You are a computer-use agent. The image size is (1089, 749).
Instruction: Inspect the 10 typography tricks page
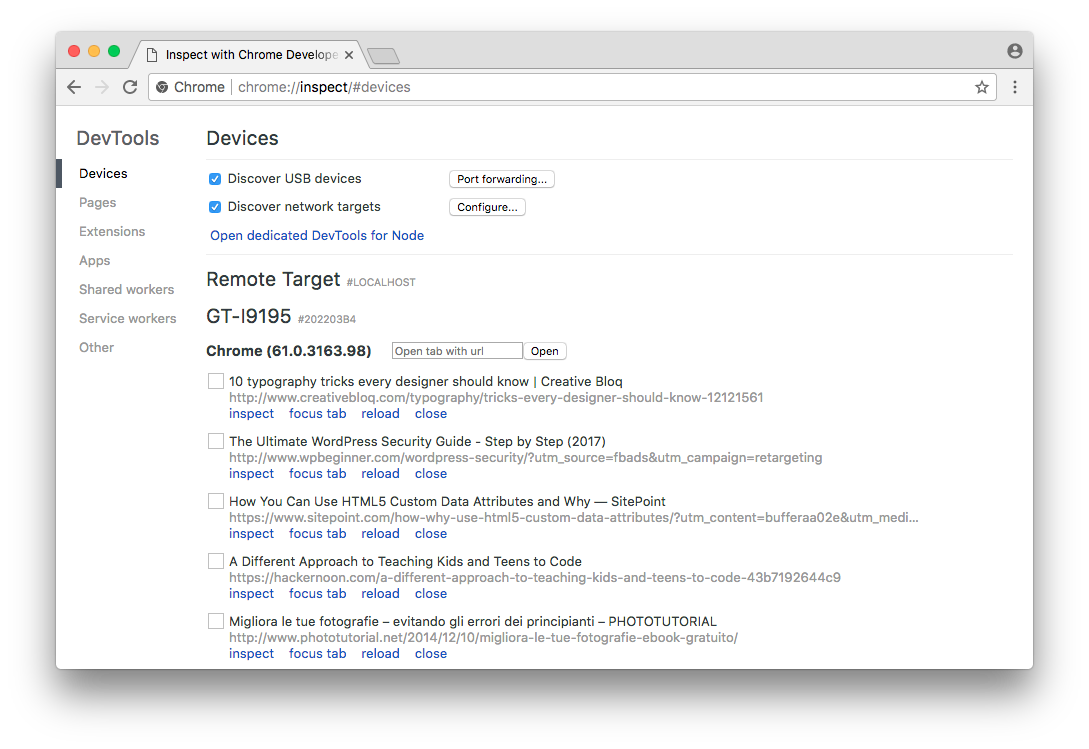point(251,413)
